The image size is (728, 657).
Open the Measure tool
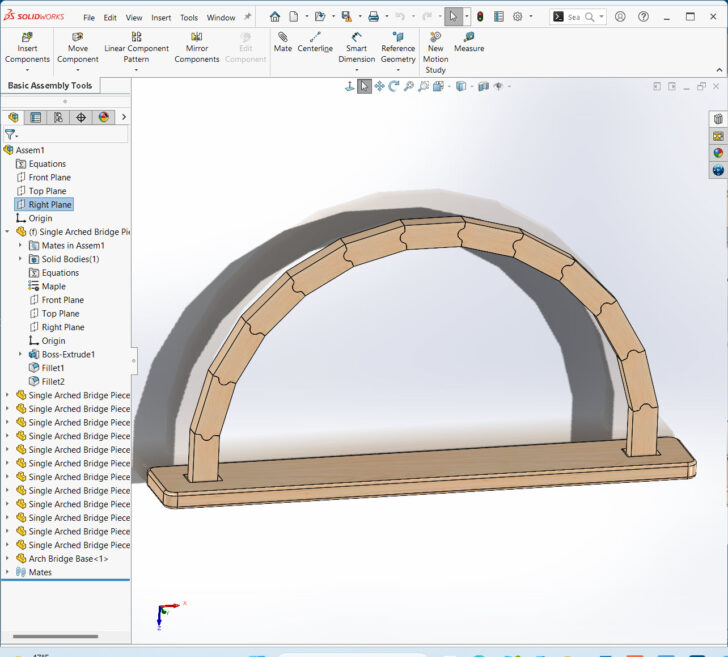tap(468, 42)
